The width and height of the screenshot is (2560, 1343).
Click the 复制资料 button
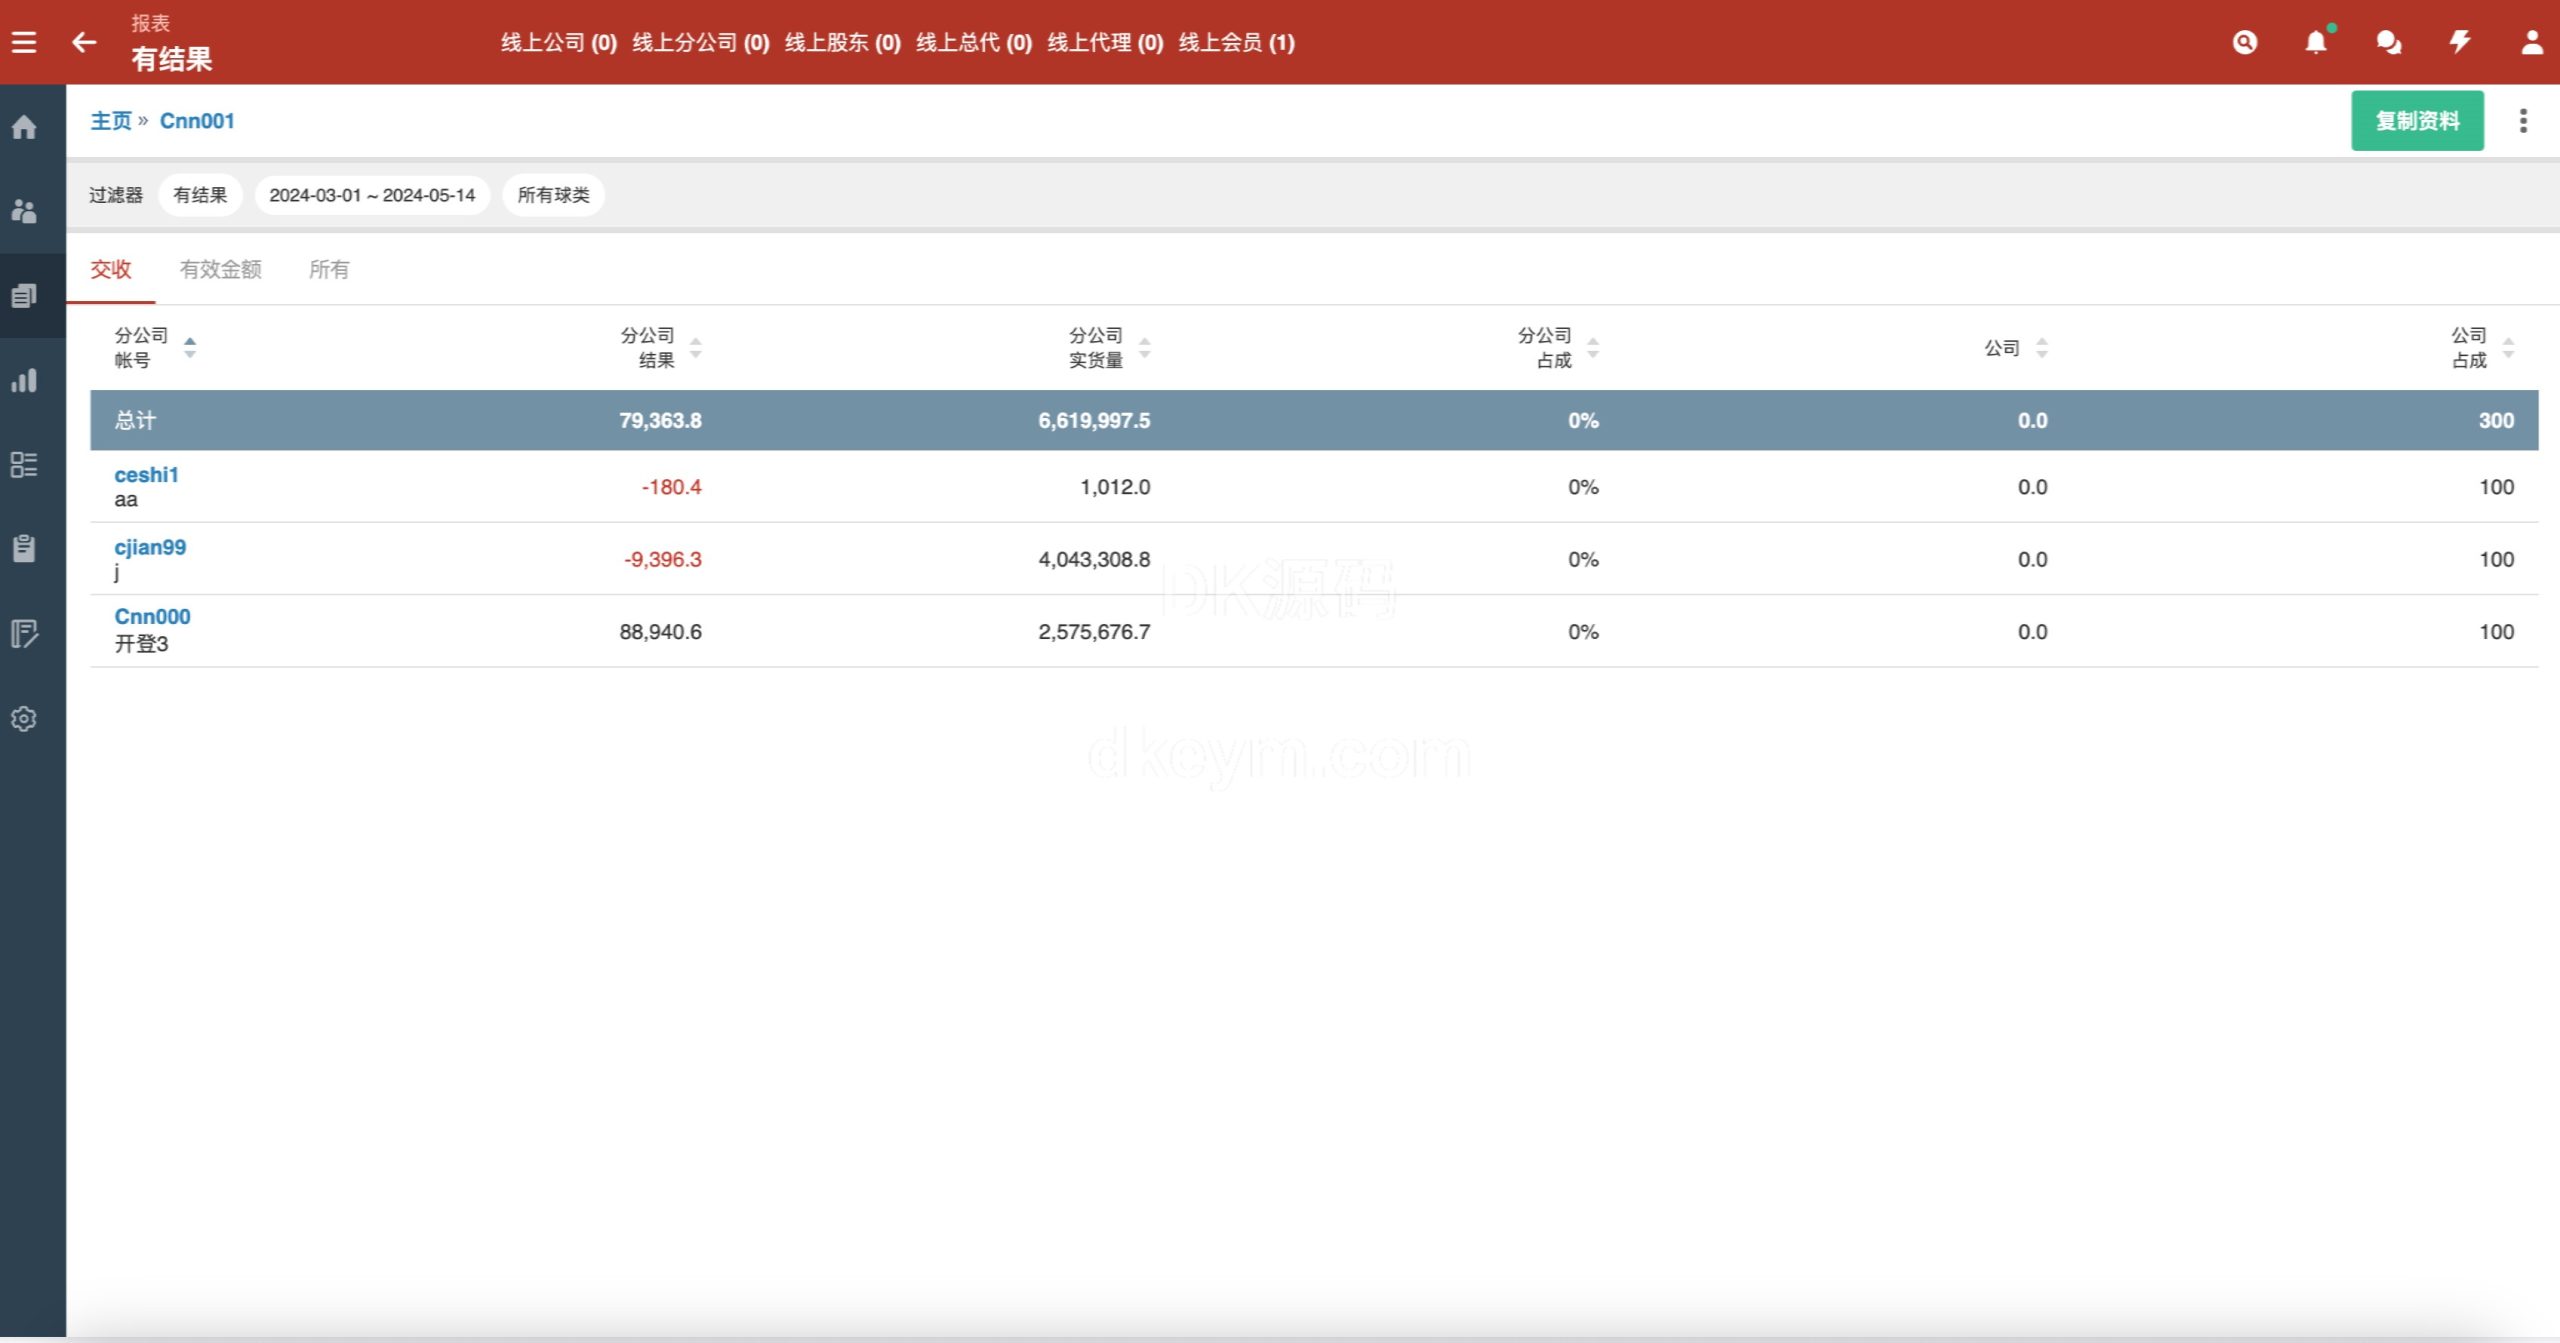[2417, 121]
